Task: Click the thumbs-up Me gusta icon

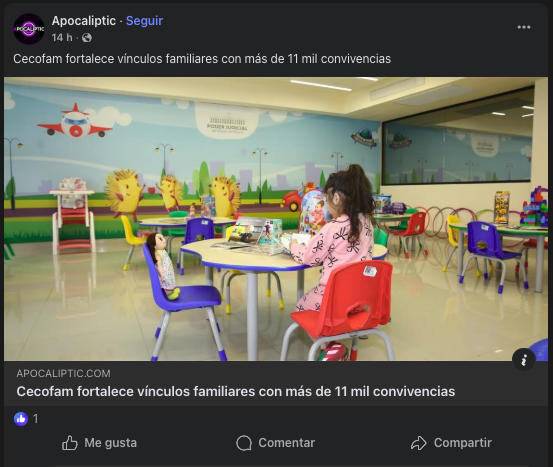Action: point(69,443)
